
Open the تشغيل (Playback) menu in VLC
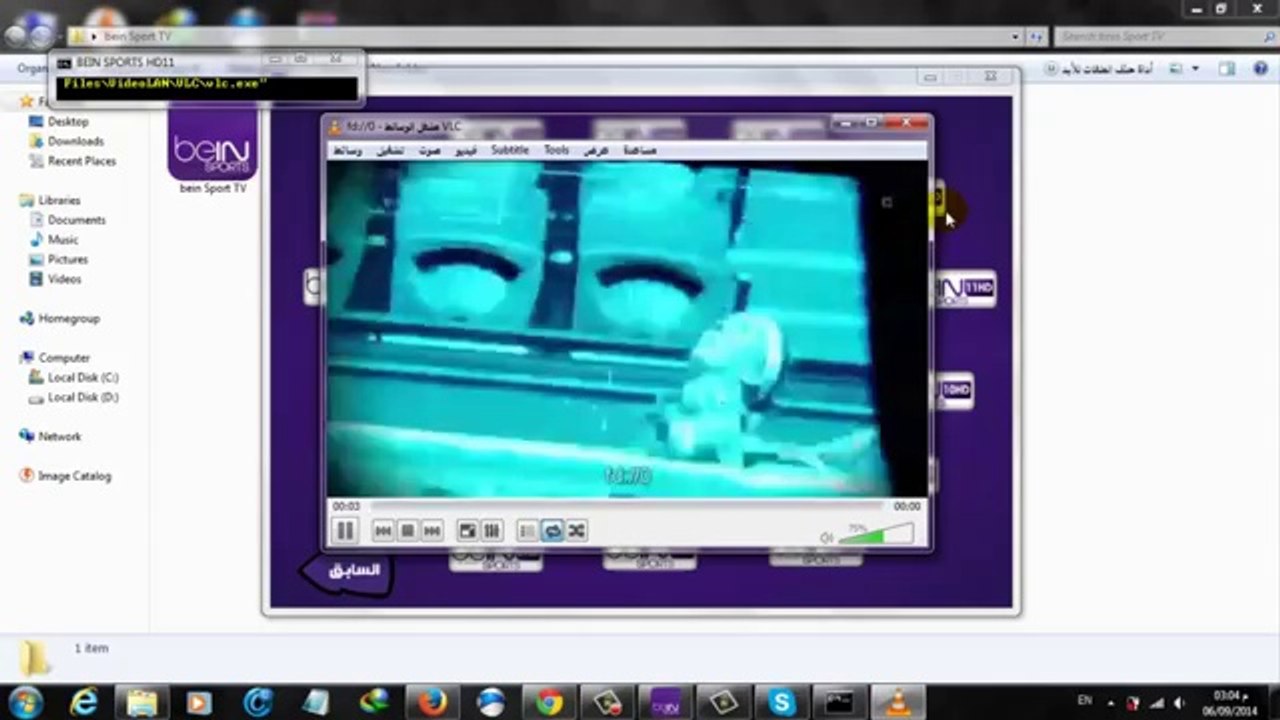390,150
